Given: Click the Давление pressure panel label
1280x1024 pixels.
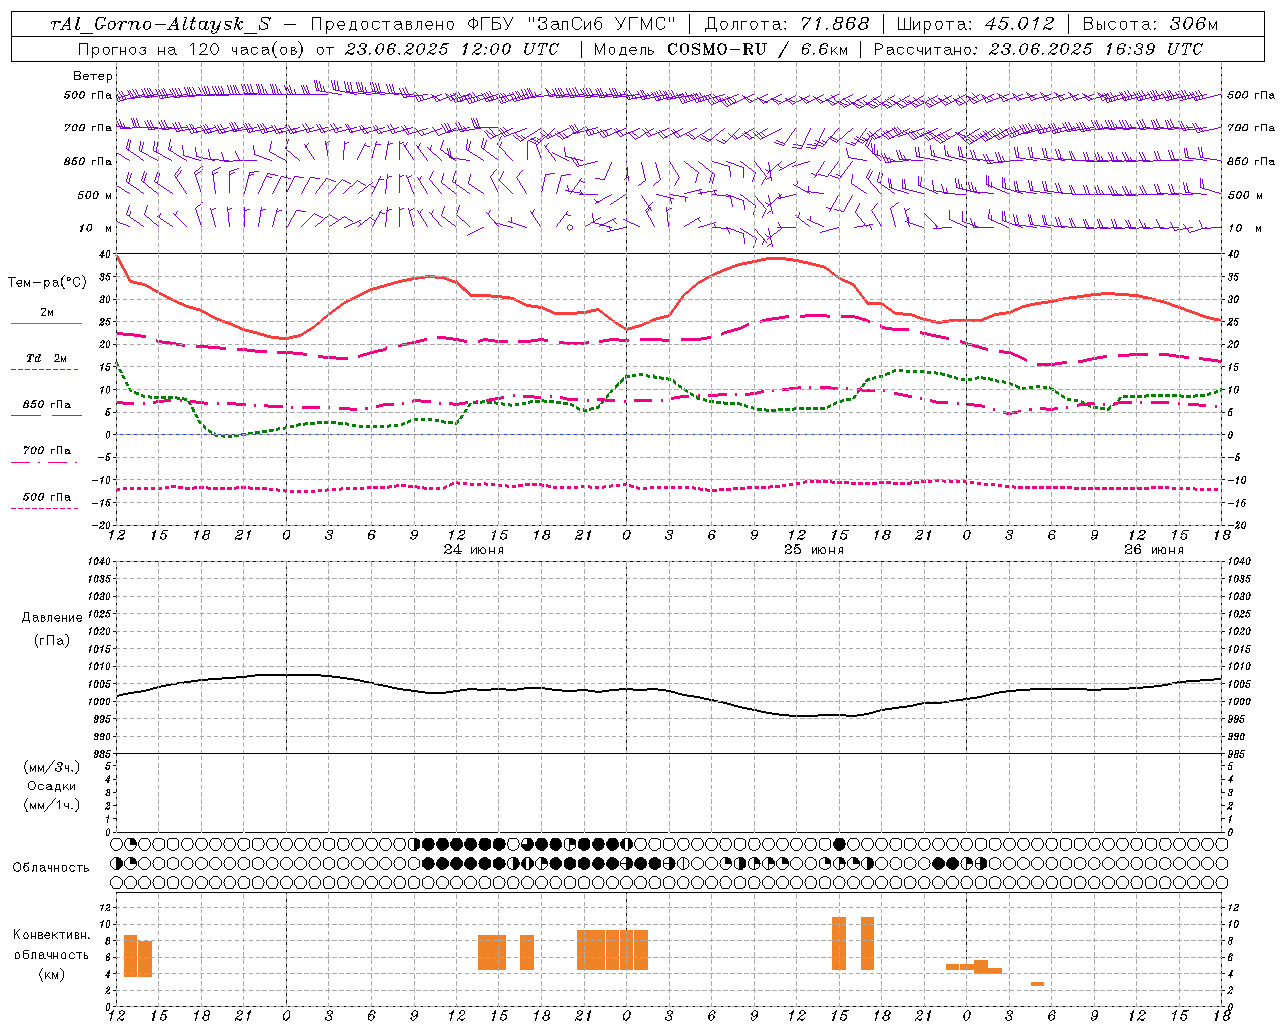Looking at the screenshot, I should tap(52, 618).
